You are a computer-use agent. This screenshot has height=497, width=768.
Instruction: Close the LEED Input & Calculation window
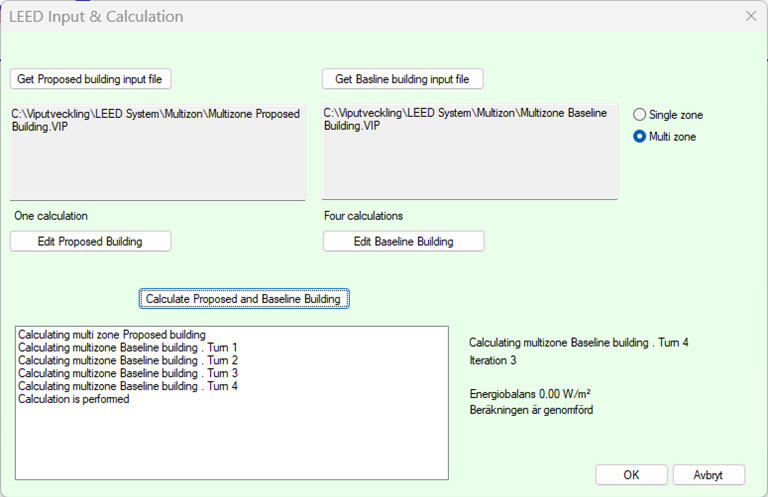point(750,16)
